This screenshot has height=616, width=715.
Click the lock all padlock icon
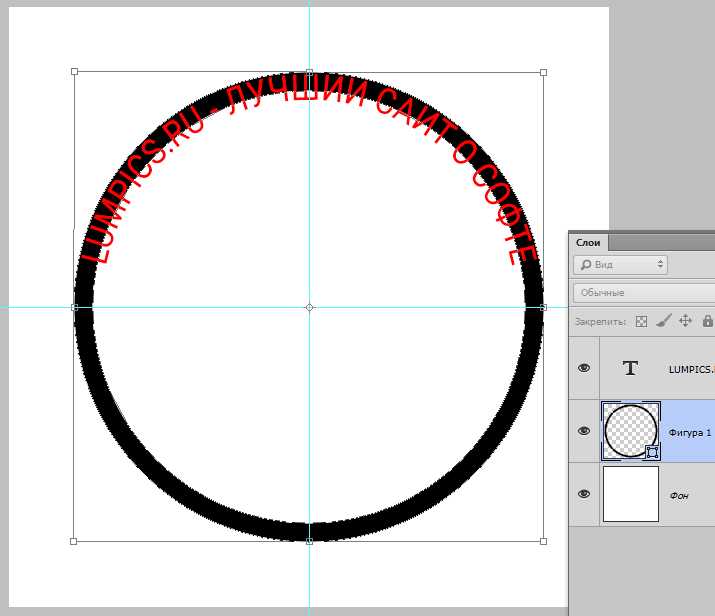(708, 321)
